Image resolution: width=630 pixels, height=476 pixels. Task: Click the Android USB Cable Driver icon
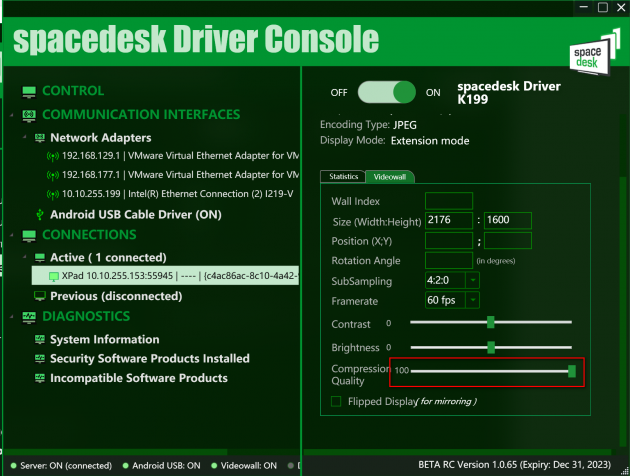point(39,214)
